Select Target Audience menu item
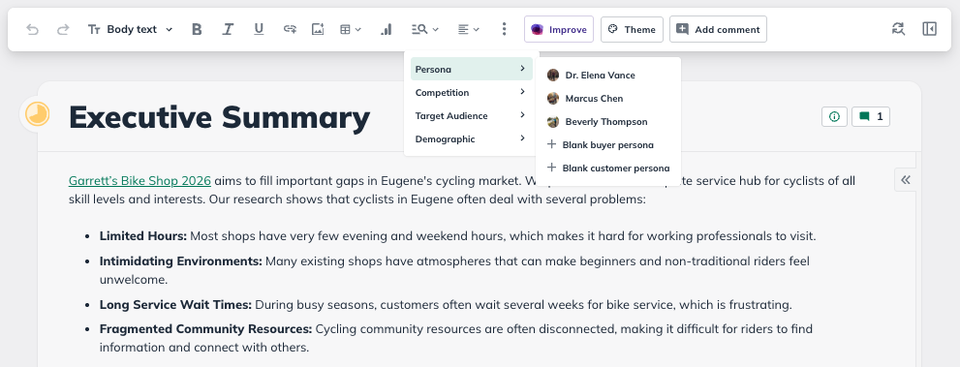 point(471,116)
